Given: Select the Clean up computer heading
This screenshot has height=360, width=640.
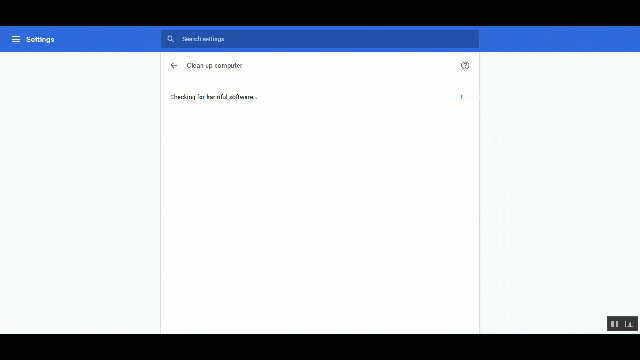Looking at the screenshot, I should 214,65.
